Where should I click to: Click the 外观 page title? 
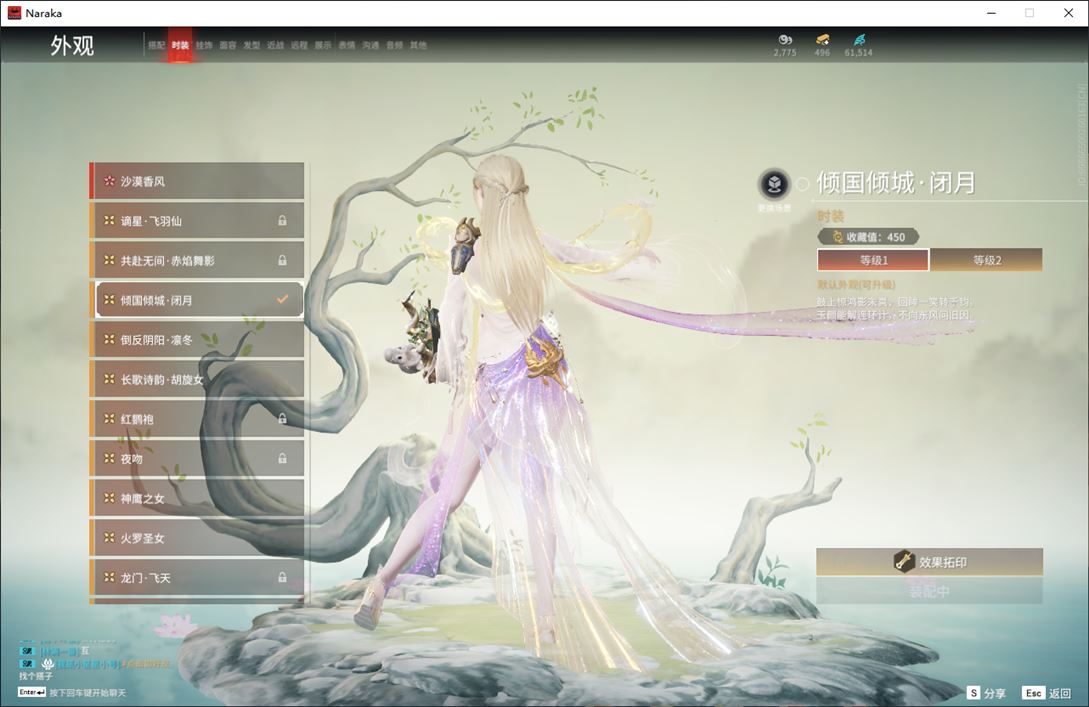pos(72,46)
